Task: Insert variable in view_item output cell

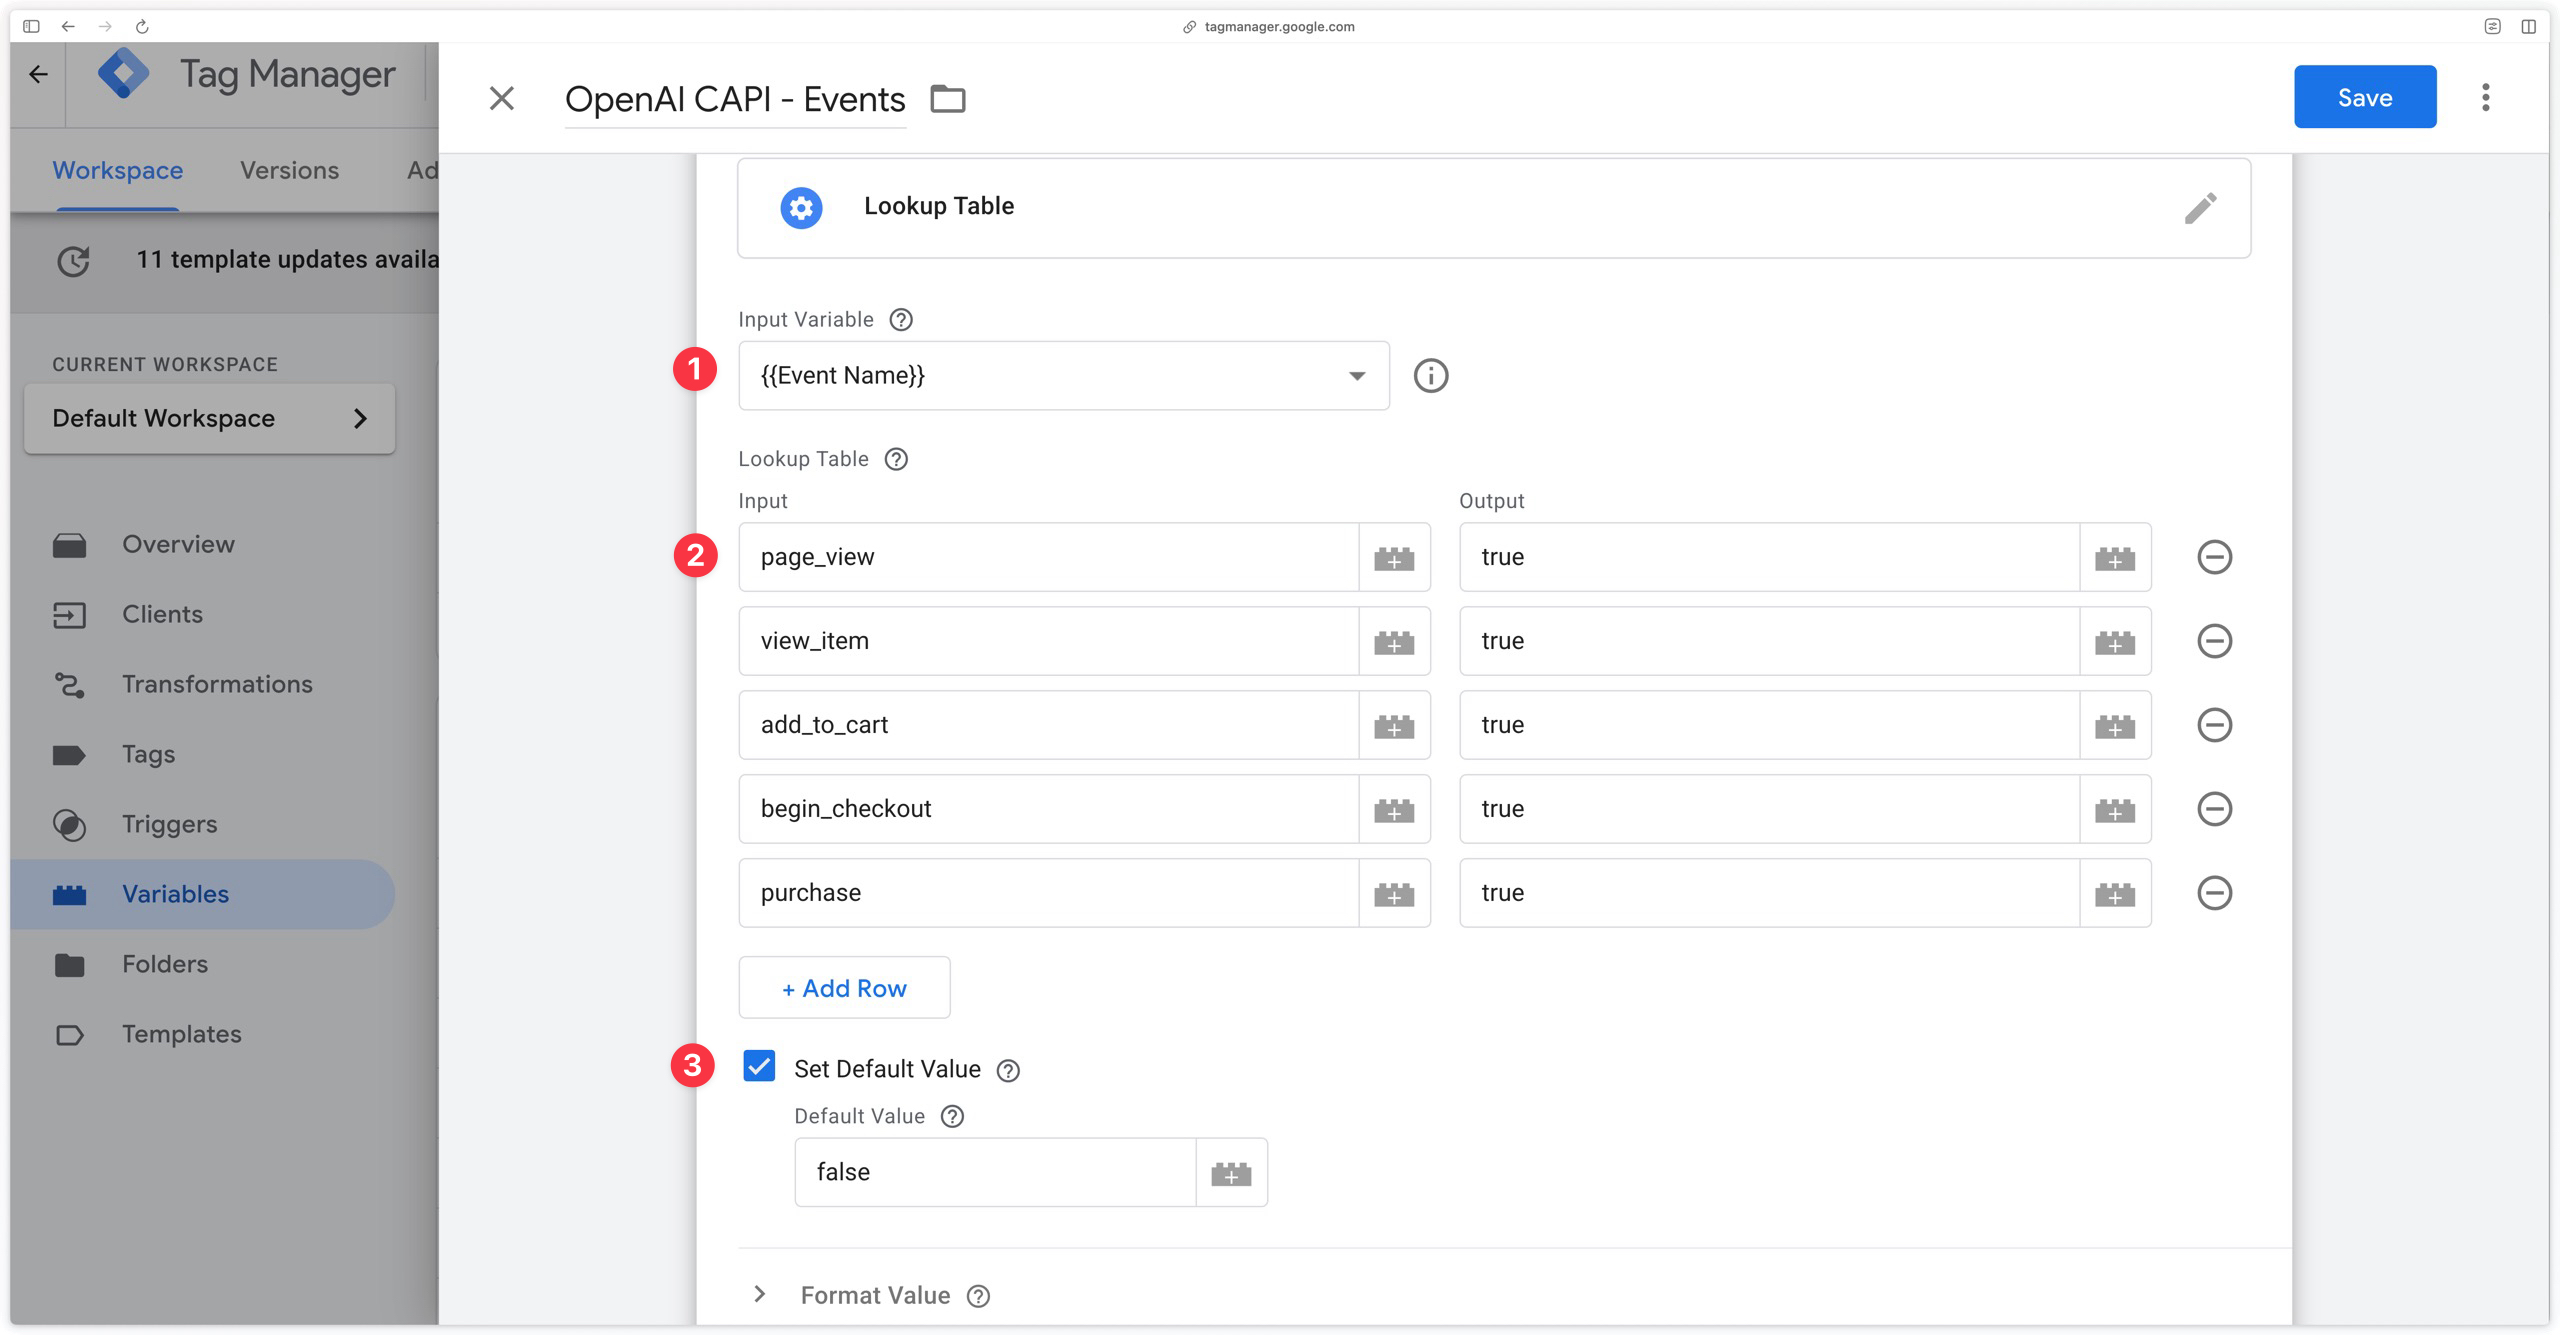Action: [2115, 641]
